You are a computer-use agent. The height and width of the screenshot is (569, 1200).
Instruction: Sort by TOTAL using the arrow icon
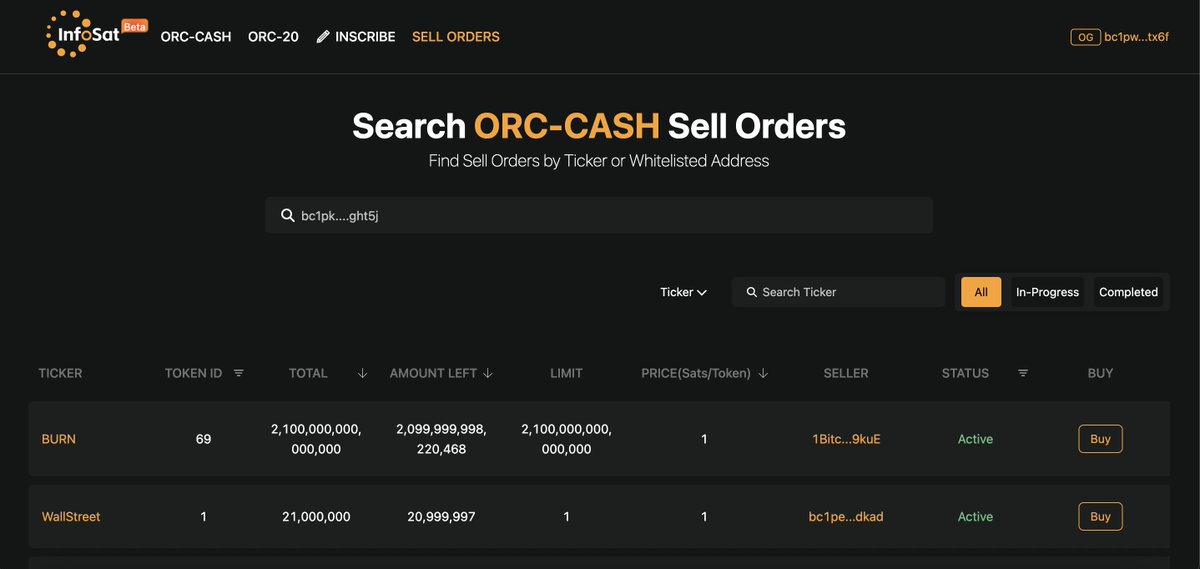tap(362, 373)
